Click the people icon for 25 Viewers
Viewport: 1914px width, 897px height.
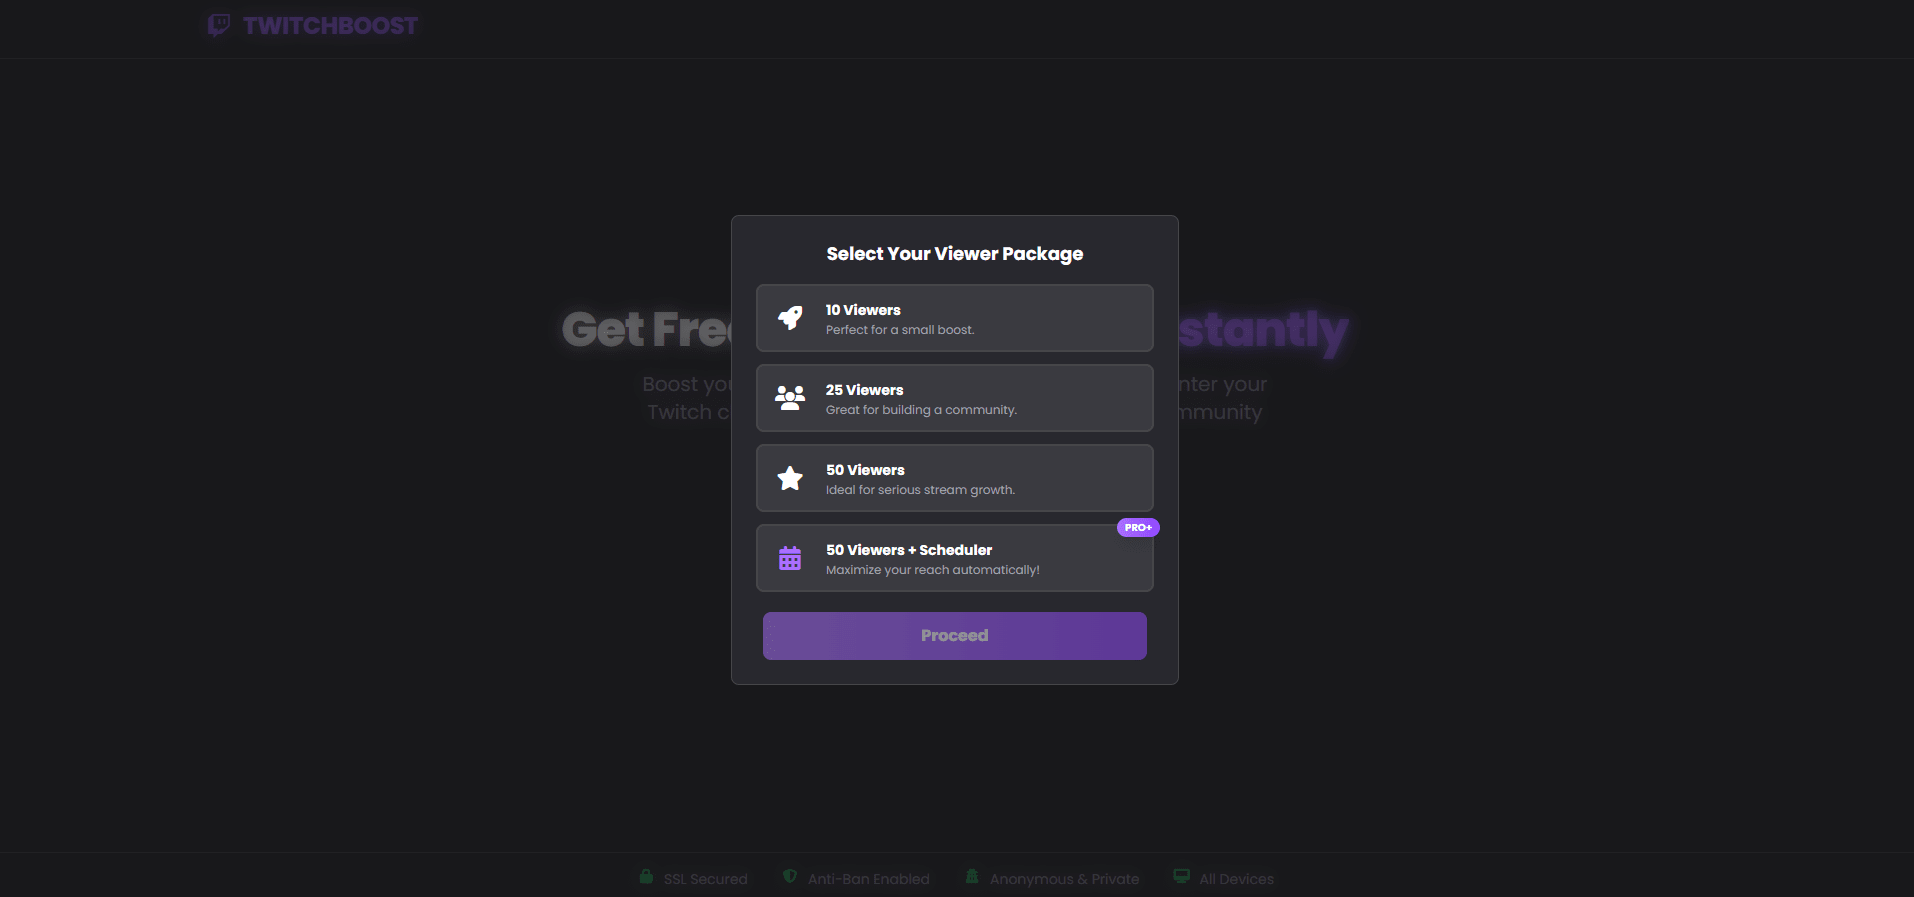tap(790, 398)
